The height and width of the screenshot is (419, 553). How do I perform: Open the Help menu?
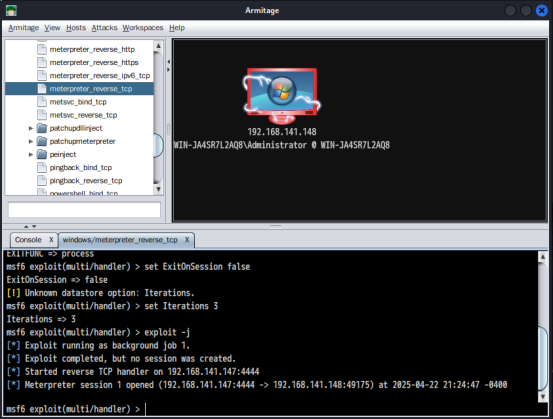pos(177,28)
